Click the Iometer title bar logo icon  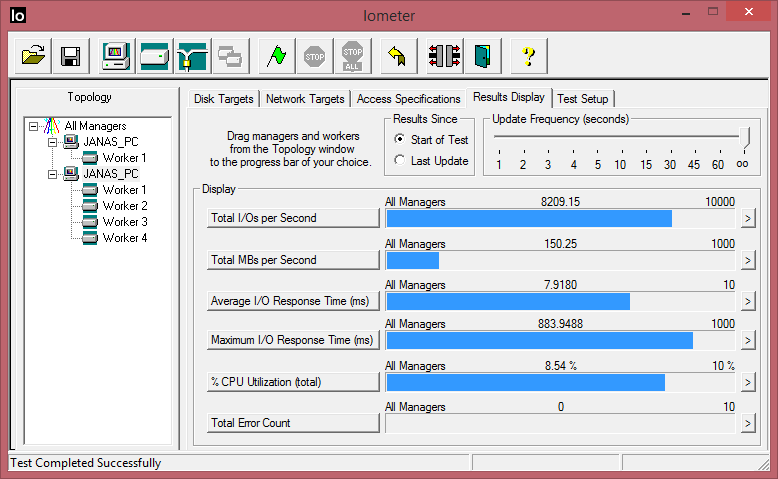tap(18, 15)
